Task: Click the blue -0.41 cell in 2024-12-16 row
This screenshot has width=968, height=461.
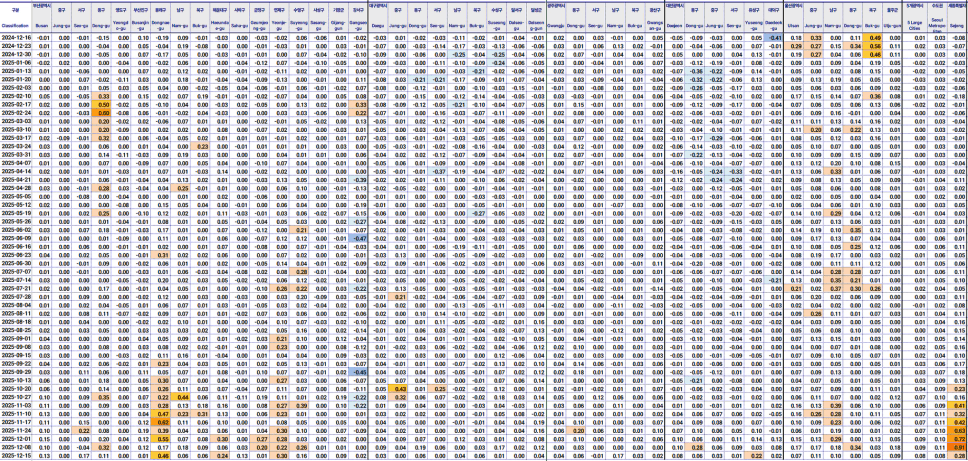Action: [x=773, y=37]
